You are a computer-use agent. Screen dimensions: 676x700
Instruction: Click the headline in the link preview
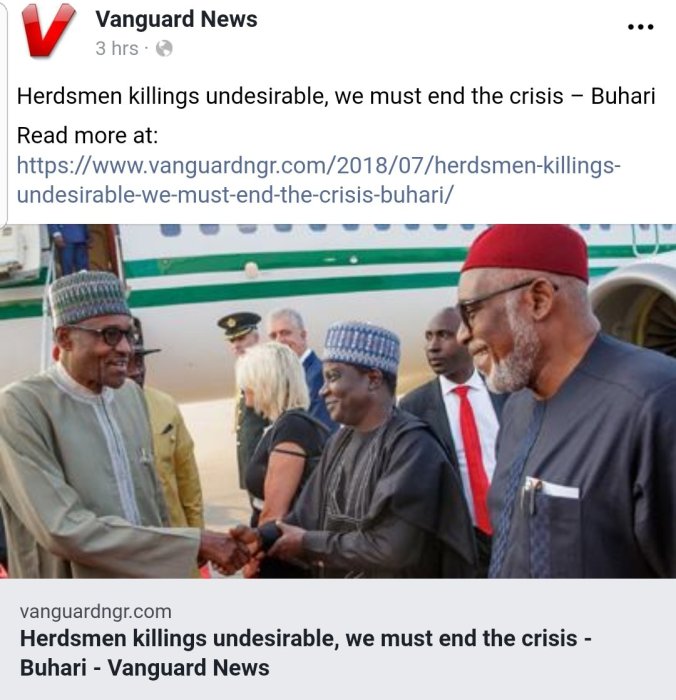[x=305, y=652]
